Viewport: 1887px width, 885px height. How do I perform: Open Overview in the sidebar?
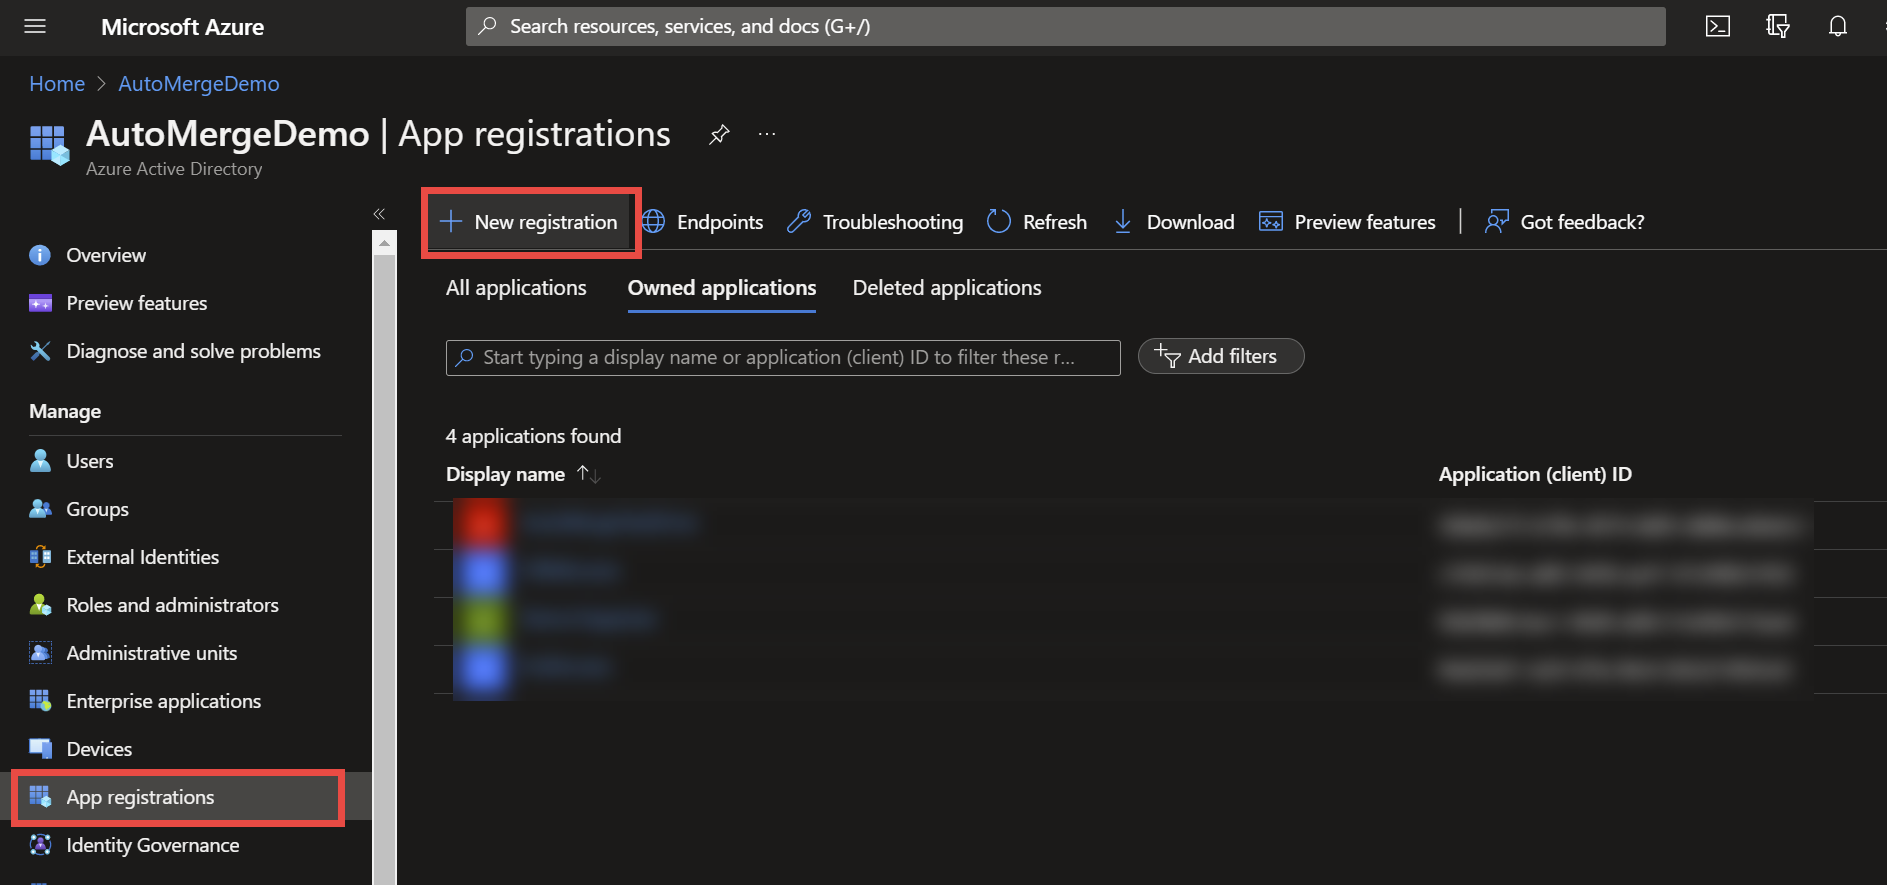click(x=106, y=255)
